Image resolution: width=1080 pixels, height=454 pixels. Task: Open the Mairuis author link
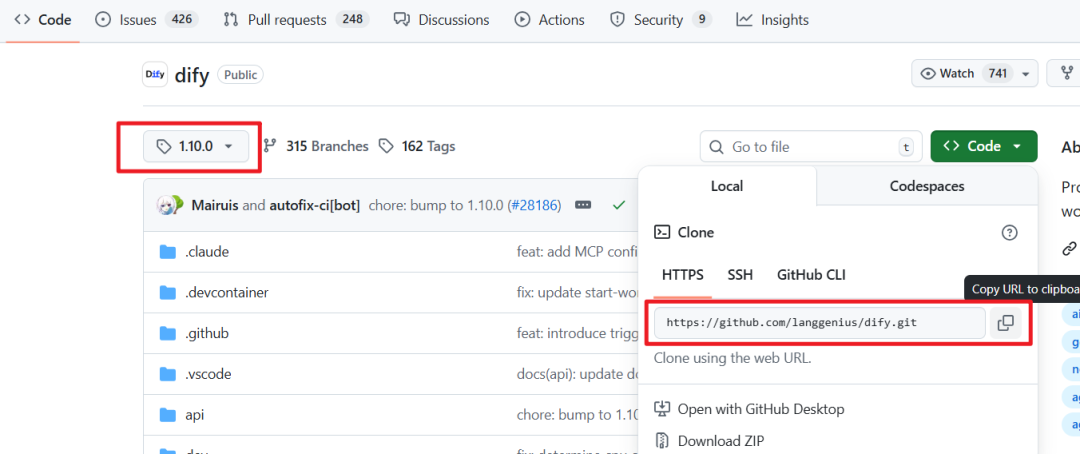pos(215,205)
